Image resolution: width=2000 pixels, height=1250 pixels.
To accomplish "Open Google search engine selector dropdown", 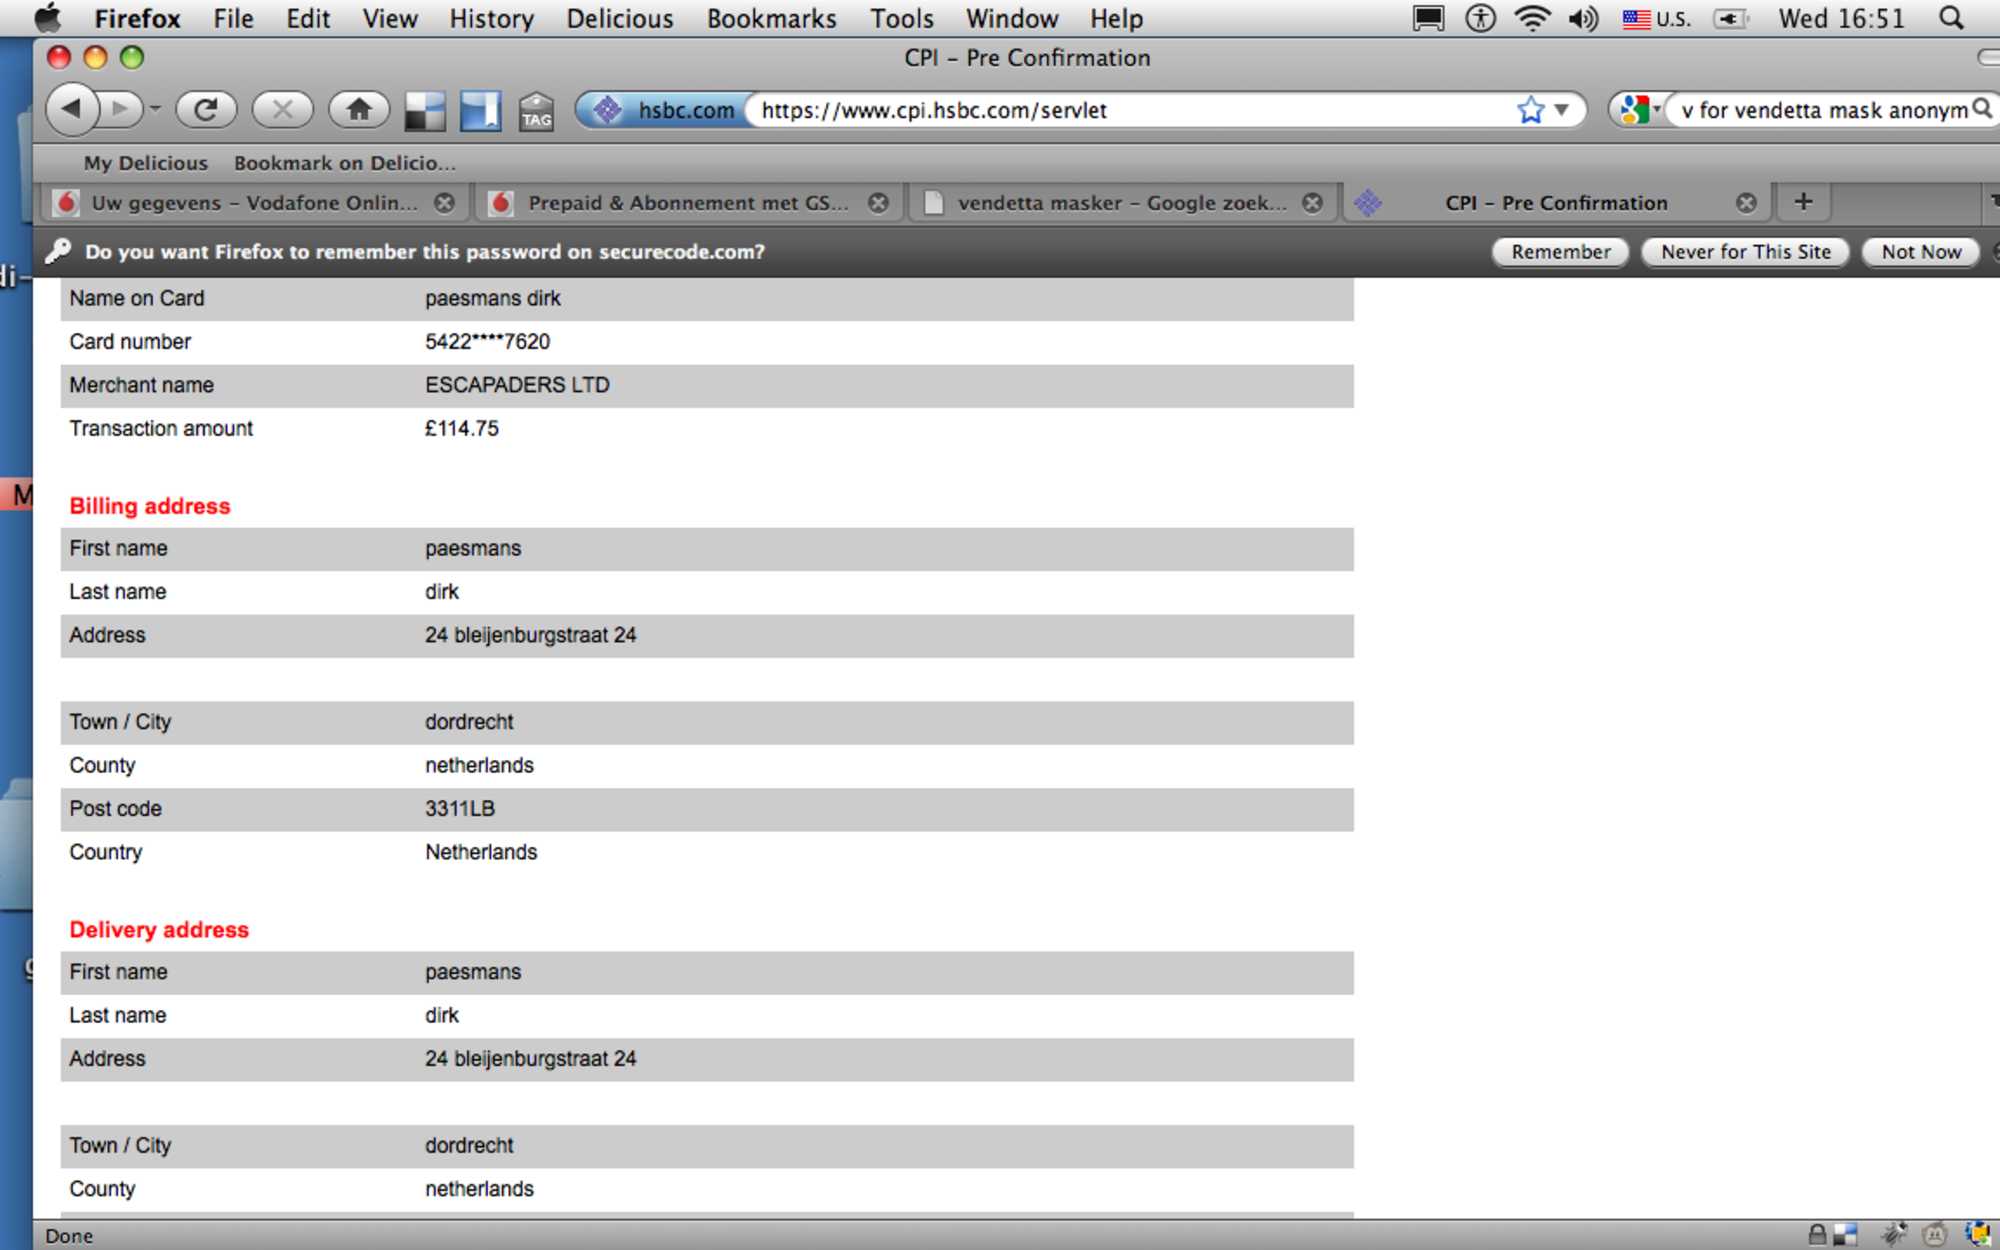I will pyautogui.click(x=1639, y=109).
